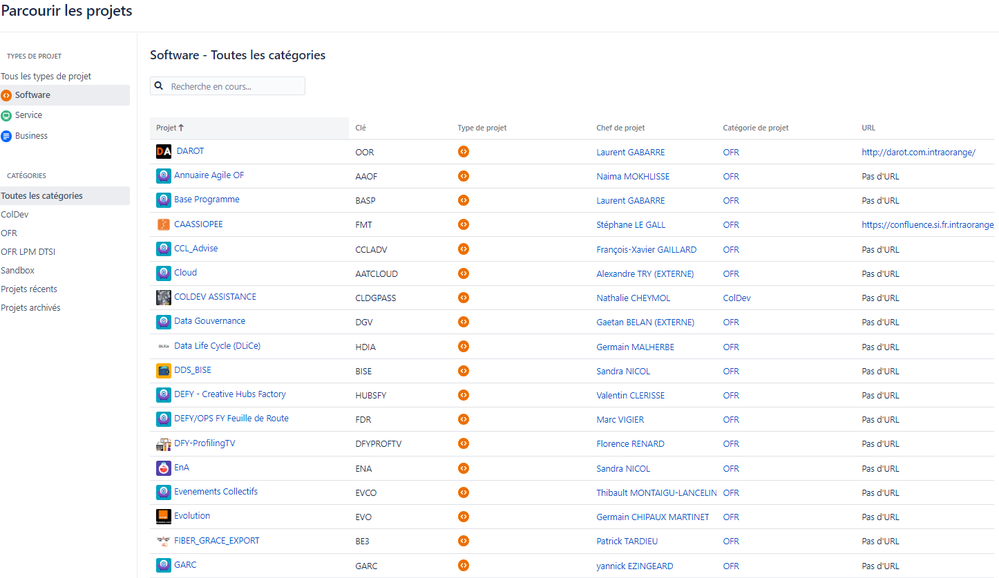
Task: Open OFR category in FIBER_GRACE_EXPORT row
Action: pyautogui.click(x=731, y=542)
